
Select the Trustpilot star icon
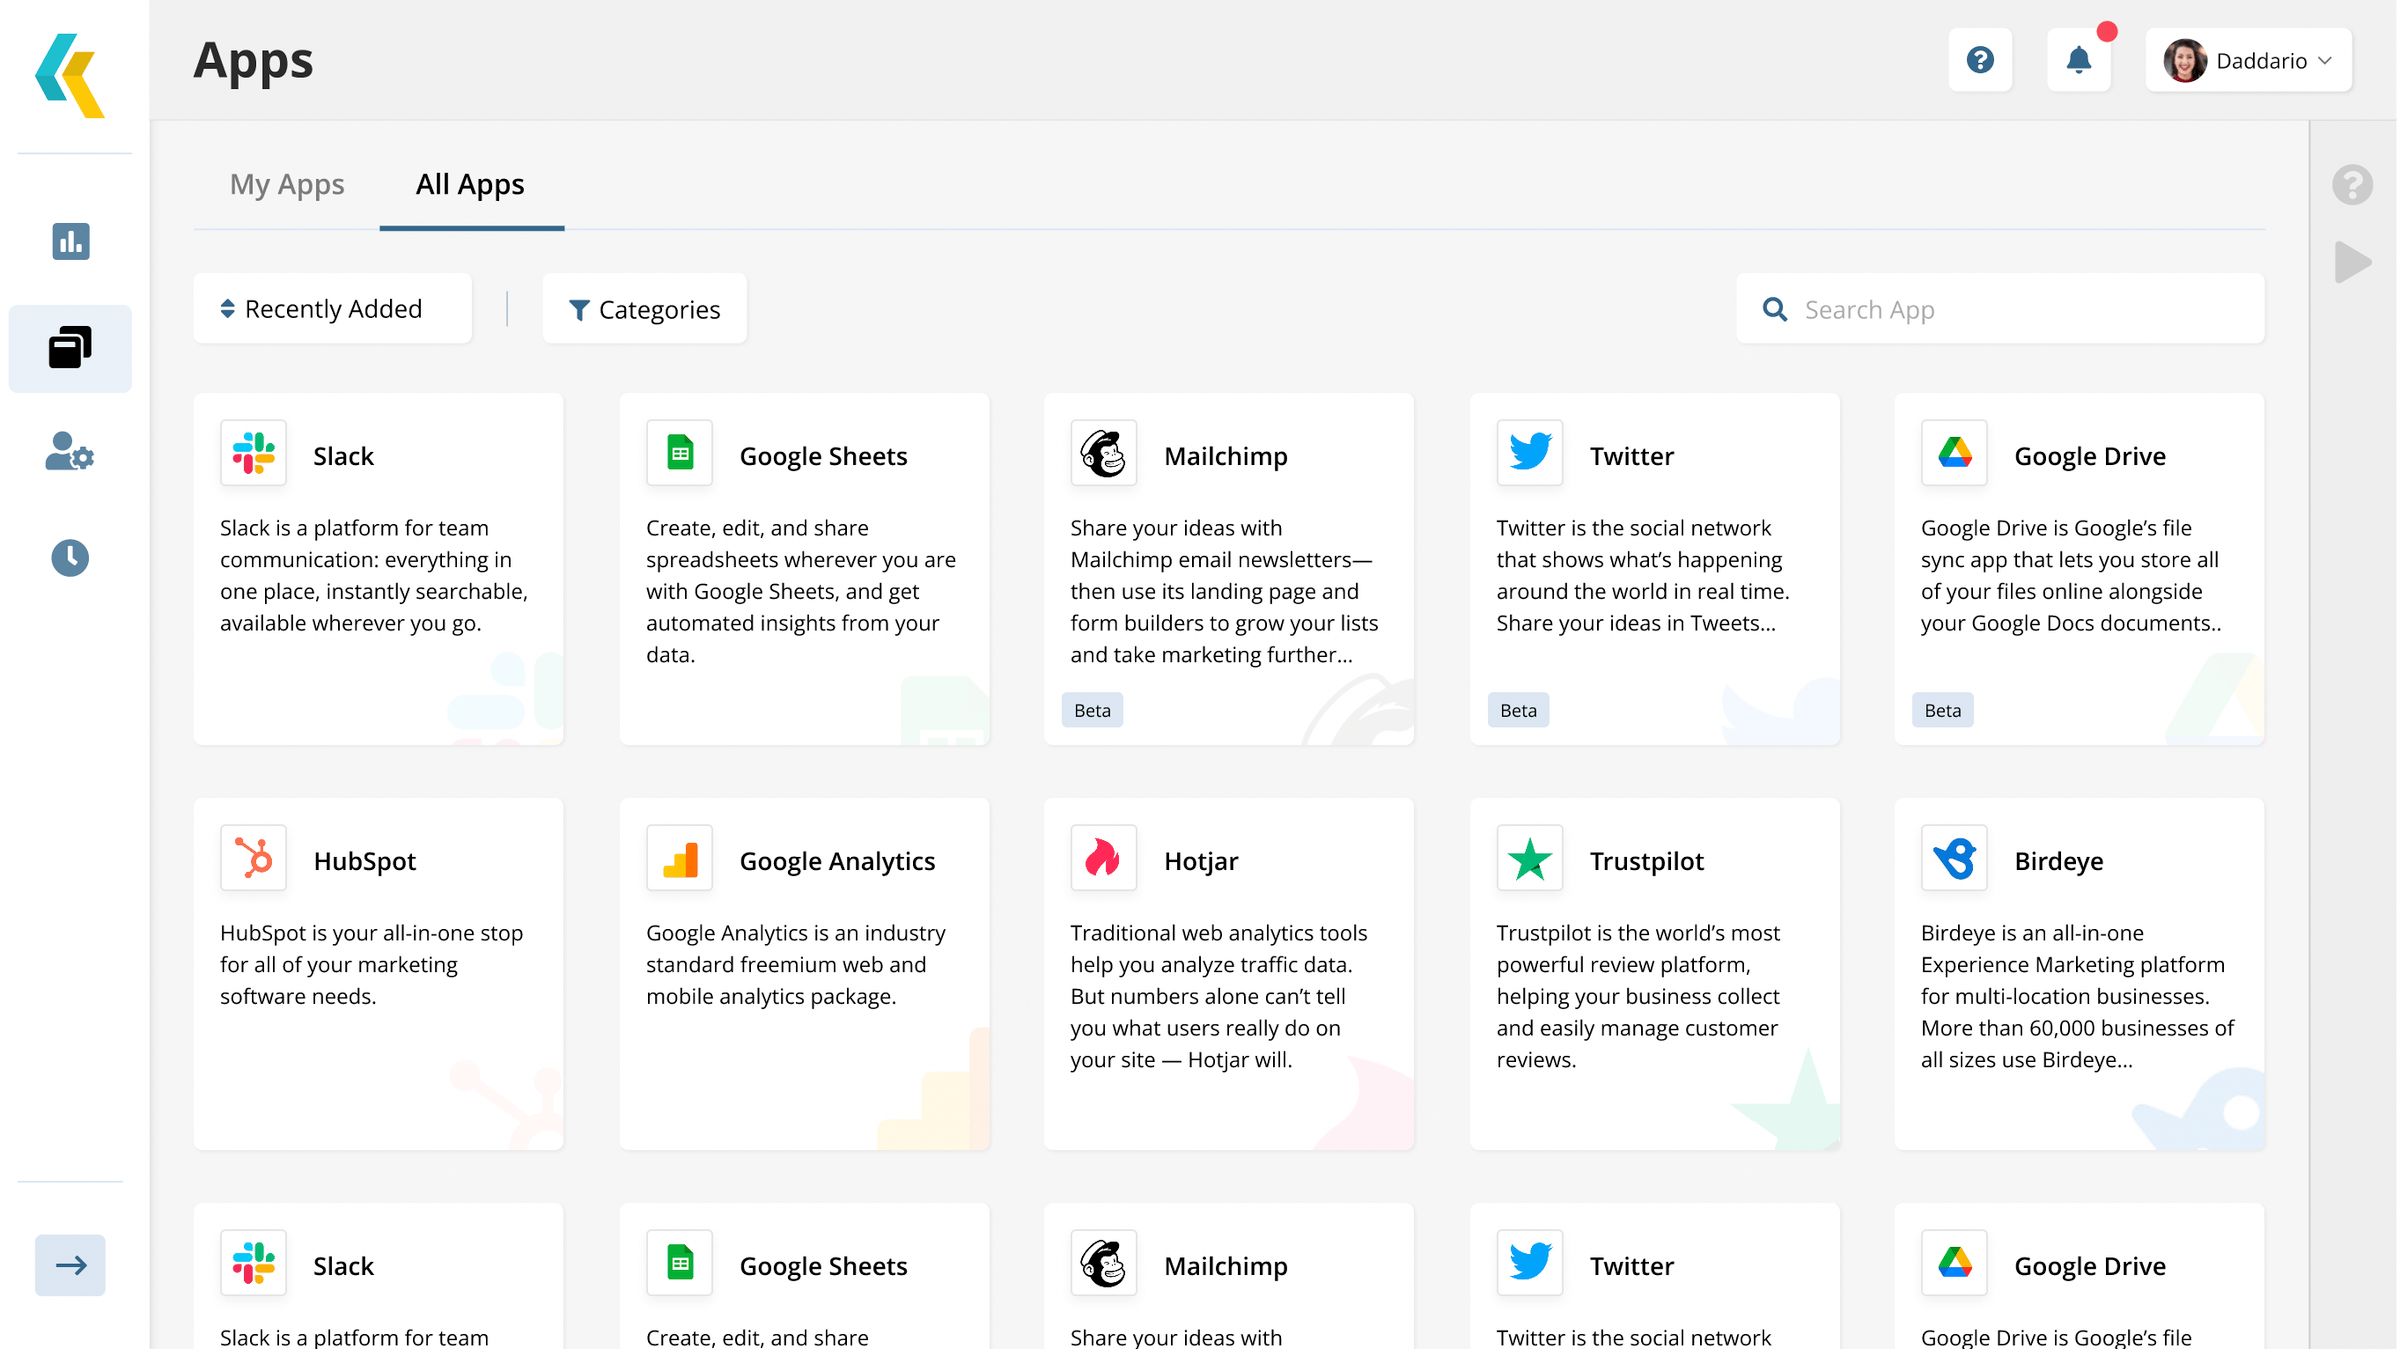(1529, 858)
